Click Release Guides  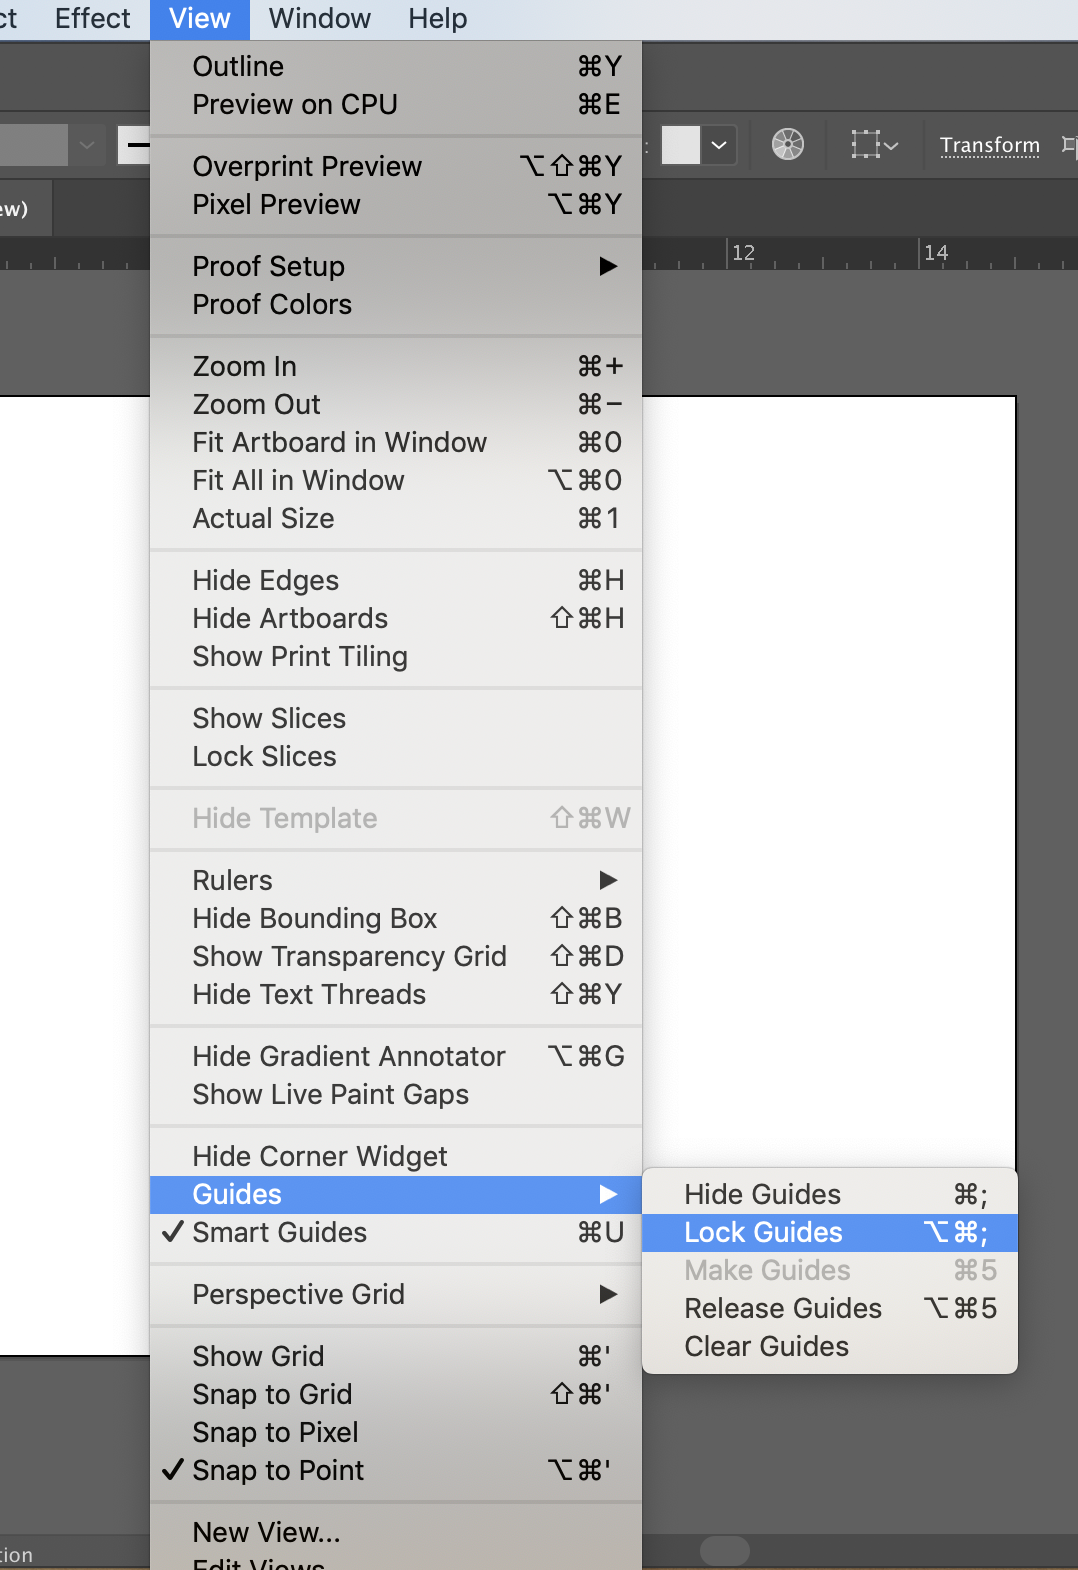tap(783, 1308)
